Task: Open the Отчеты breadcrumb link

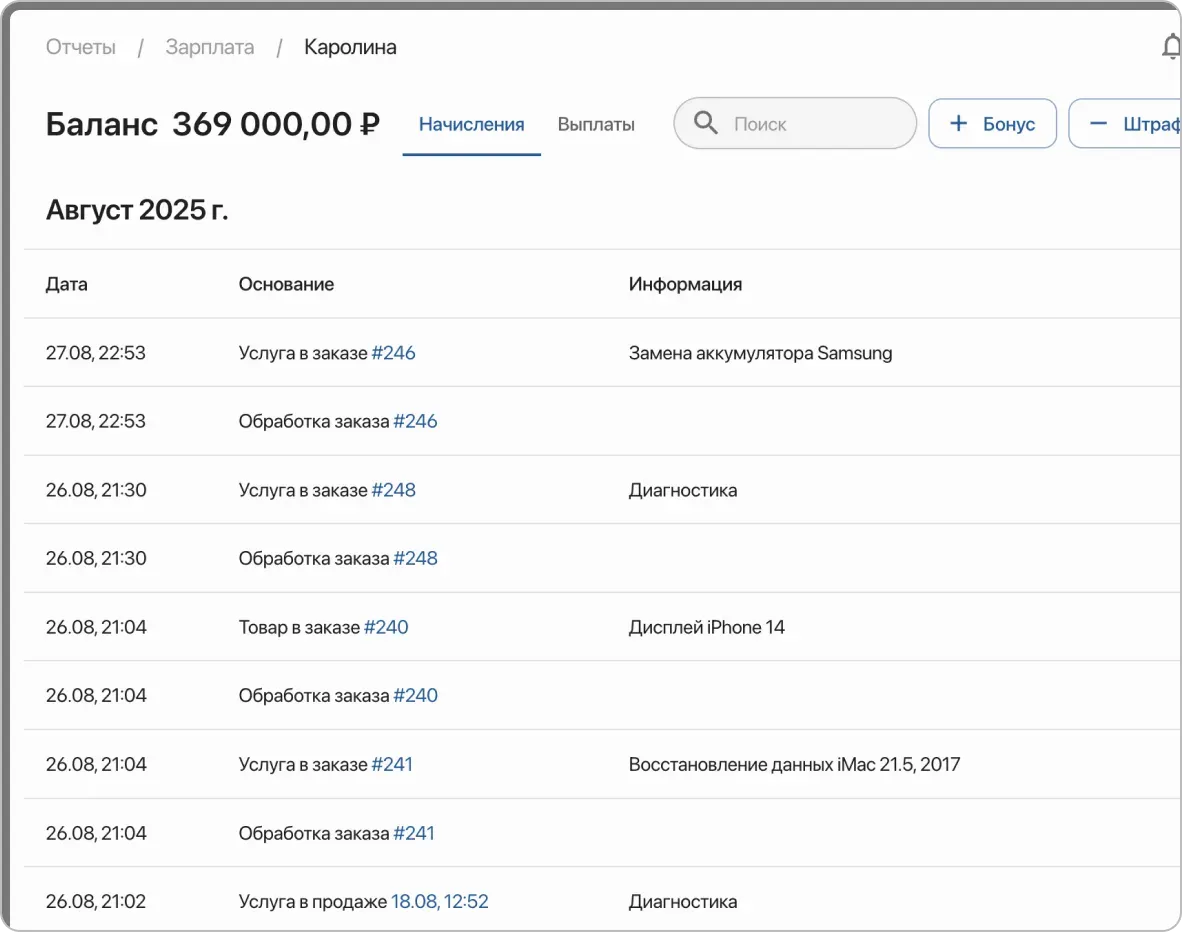Action: point(81,46)
